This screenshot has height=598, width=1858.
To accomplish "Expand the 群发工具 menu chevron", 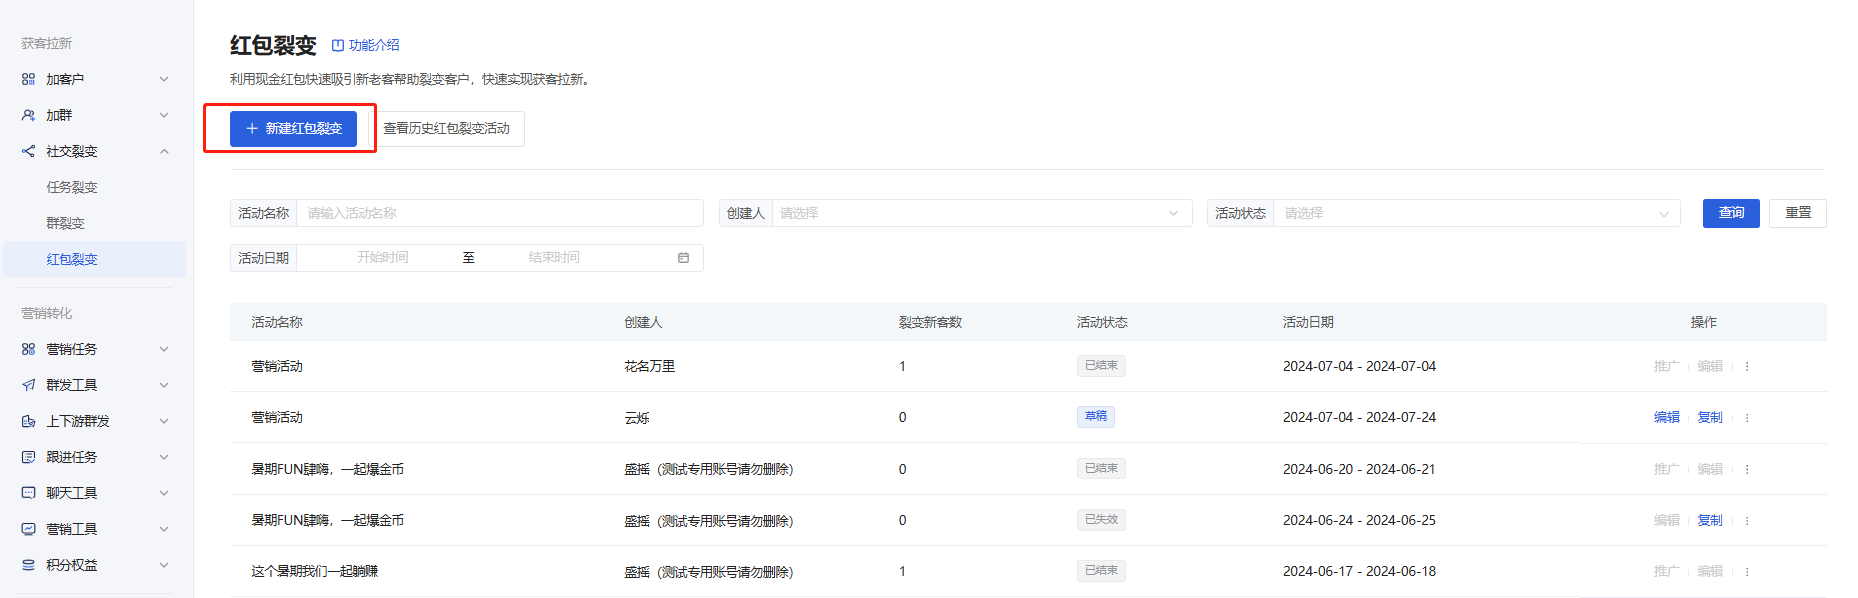I will [164, 385].
